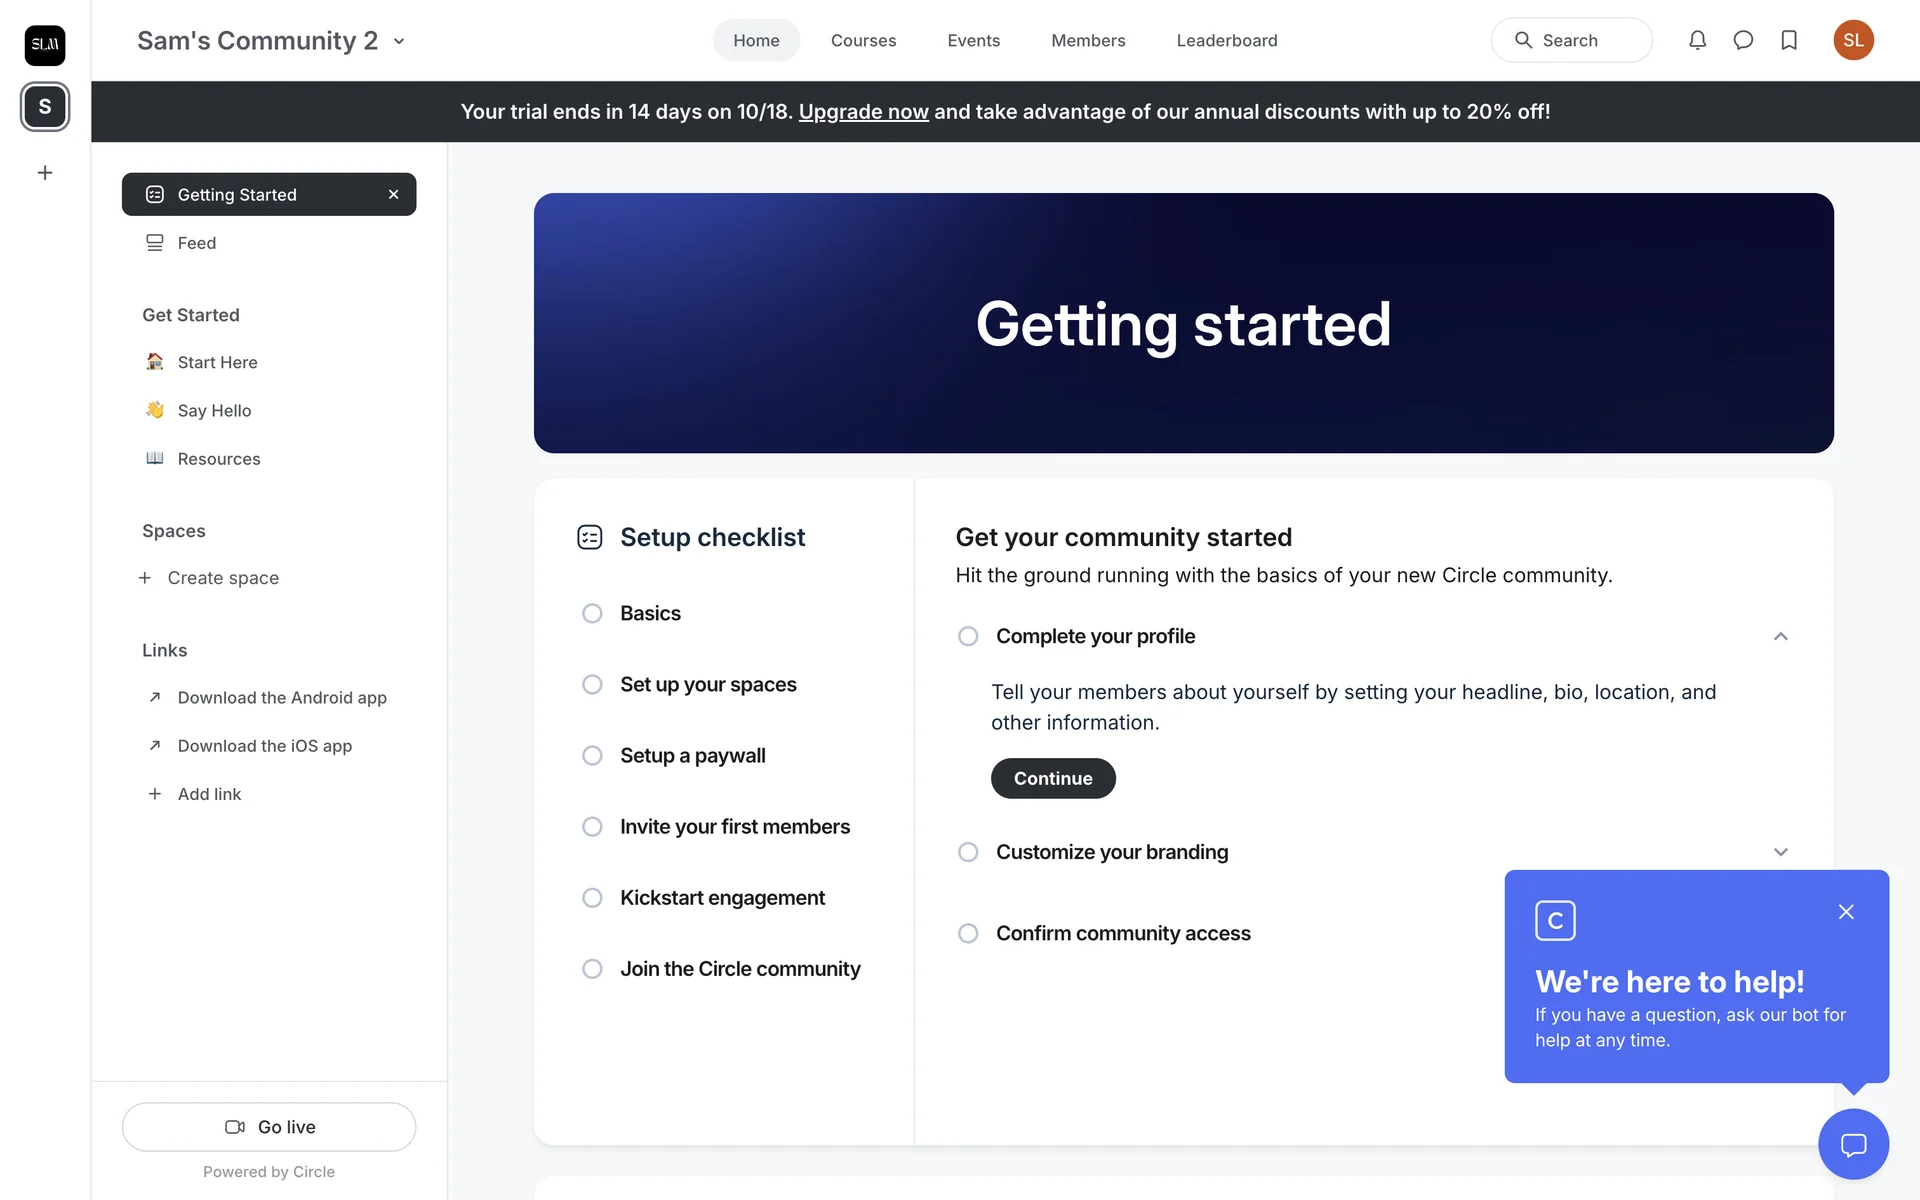1920x1200 pixels.
Task: Expand the Customize your branding section
Action: [x=1780, y=852]
